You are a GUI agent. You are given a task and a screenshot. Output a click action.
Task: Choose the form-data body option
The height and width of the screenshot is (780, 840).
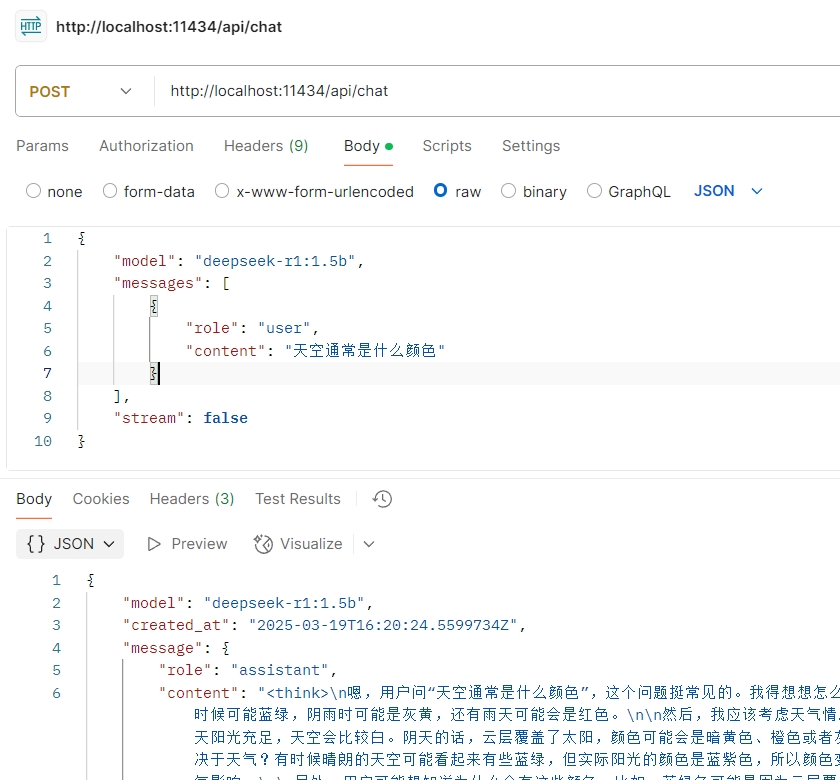point(110,191)
